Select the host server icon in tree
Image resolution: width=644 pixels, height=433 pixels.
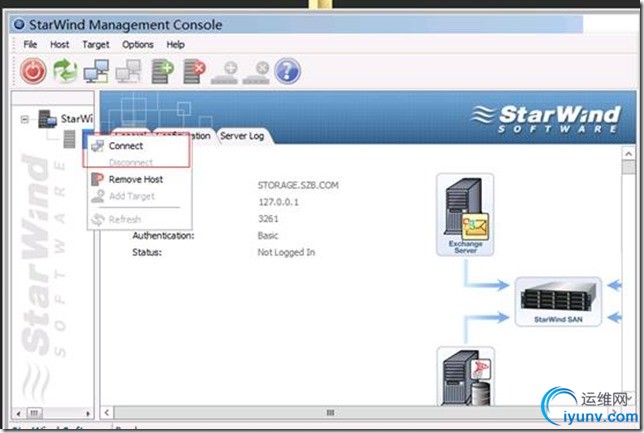tap(69, 139)
